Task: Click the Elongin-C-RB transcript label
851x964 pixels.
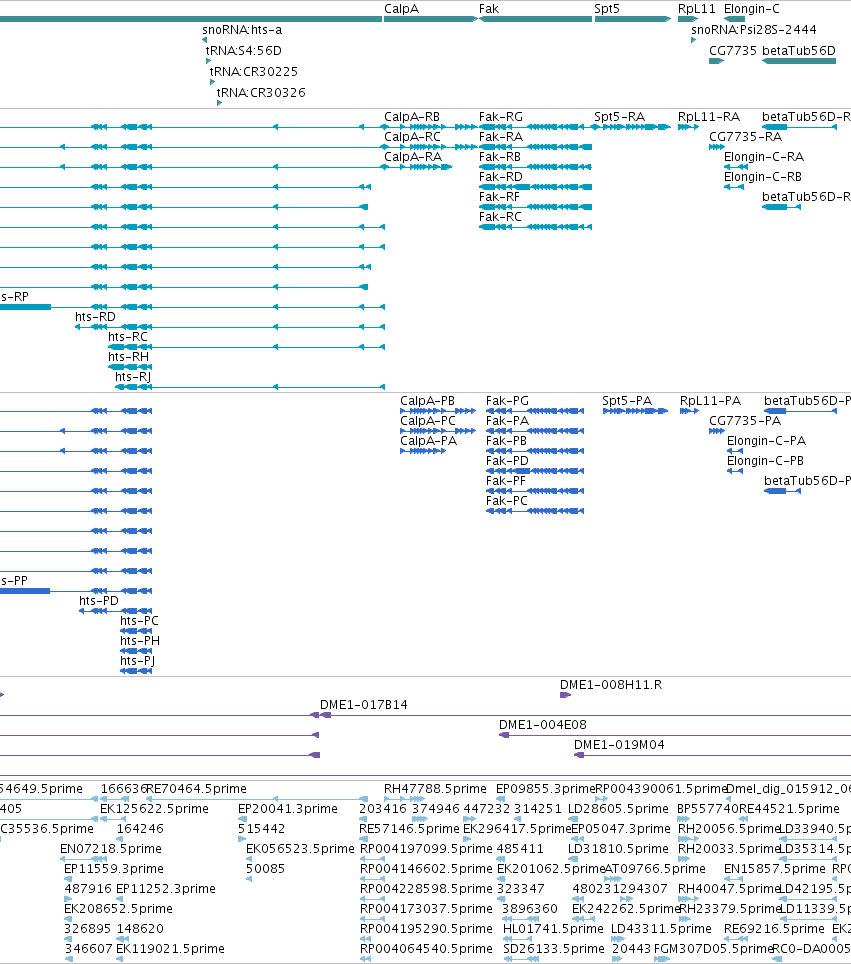Action: coord(763,176)
